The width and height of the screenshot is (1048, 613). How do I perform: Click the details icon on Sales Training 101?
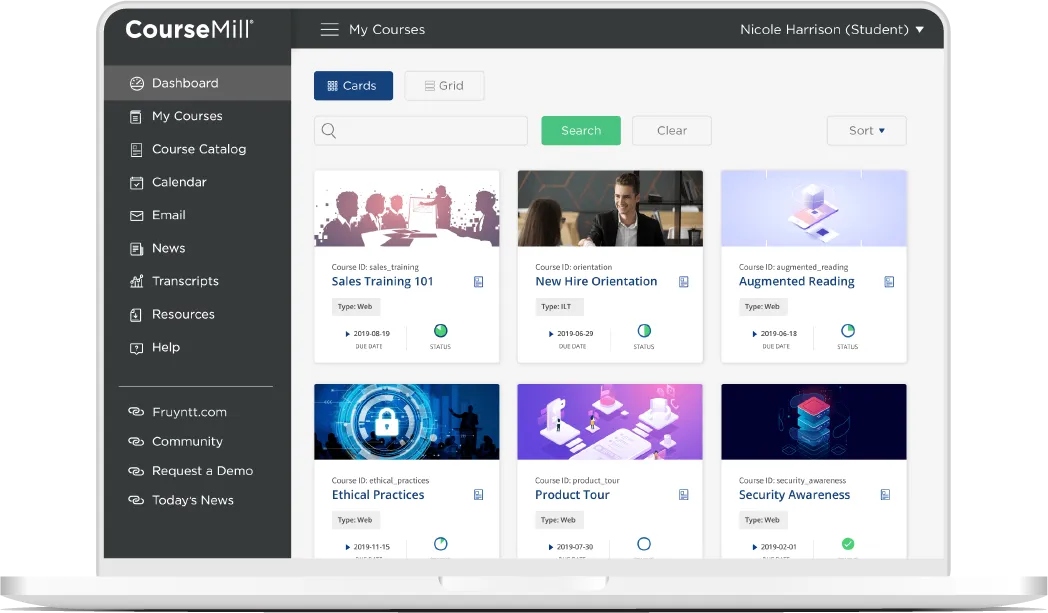pos(479,282)
